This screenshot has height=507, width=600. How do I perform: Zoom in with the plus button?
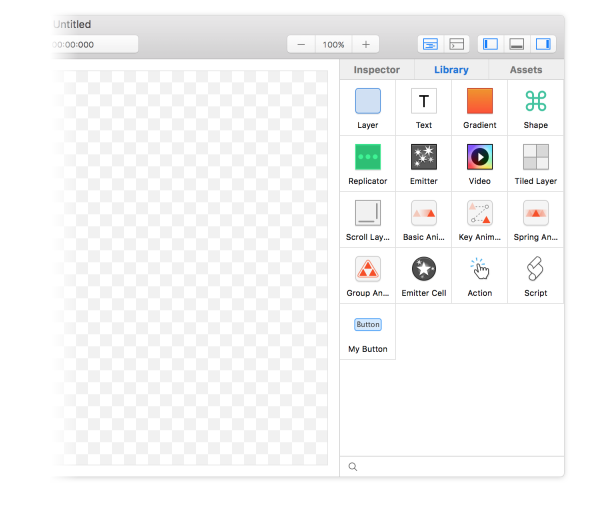coord(366,44)
